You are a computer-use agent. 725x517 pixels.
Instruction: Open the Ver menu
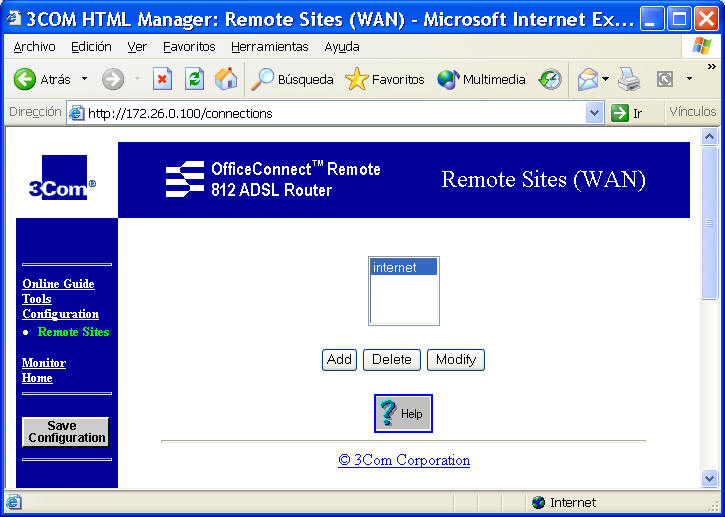[x=137, y=47]
